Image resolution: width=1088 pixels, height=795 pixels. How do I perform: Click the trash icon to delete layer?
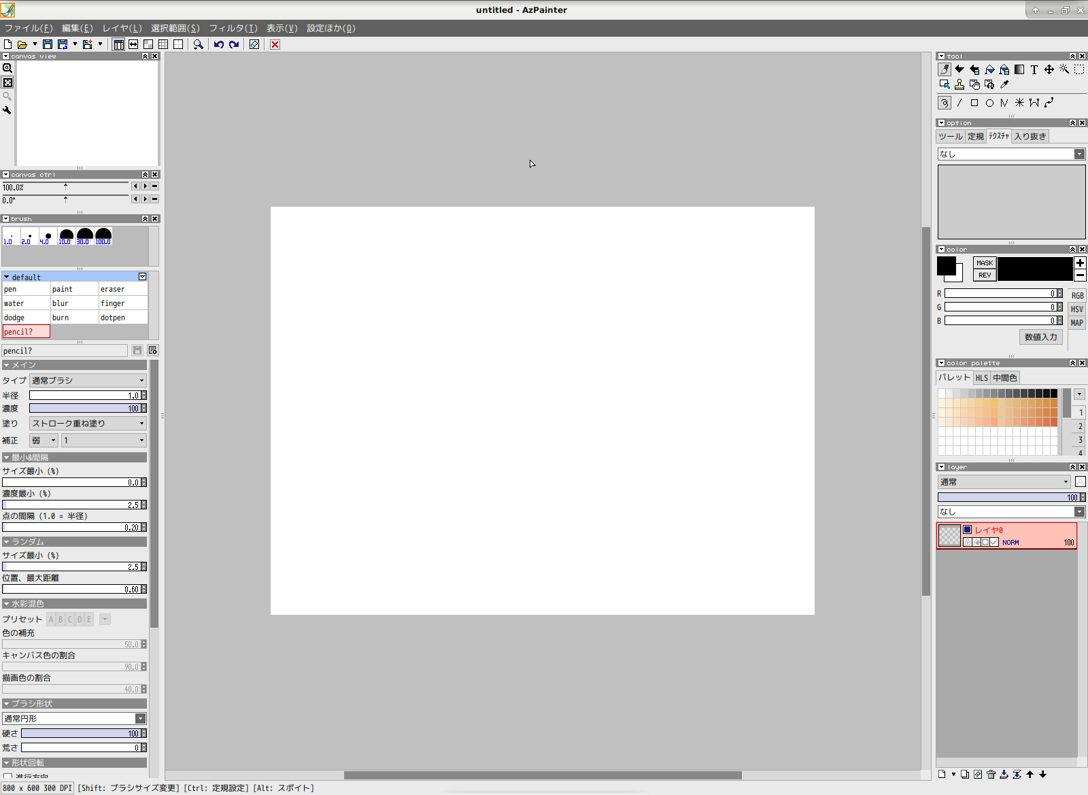coord(991,774)
